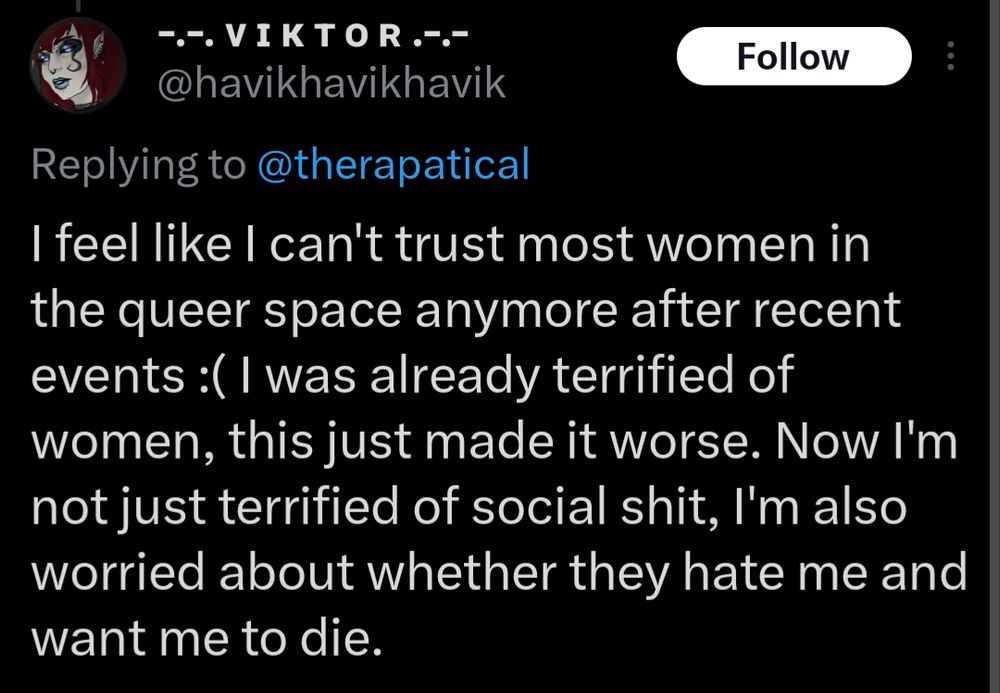Follow the havikhavikhavik account
The height and width of the screenshot is (693, 1000).
tap(793, 57)
